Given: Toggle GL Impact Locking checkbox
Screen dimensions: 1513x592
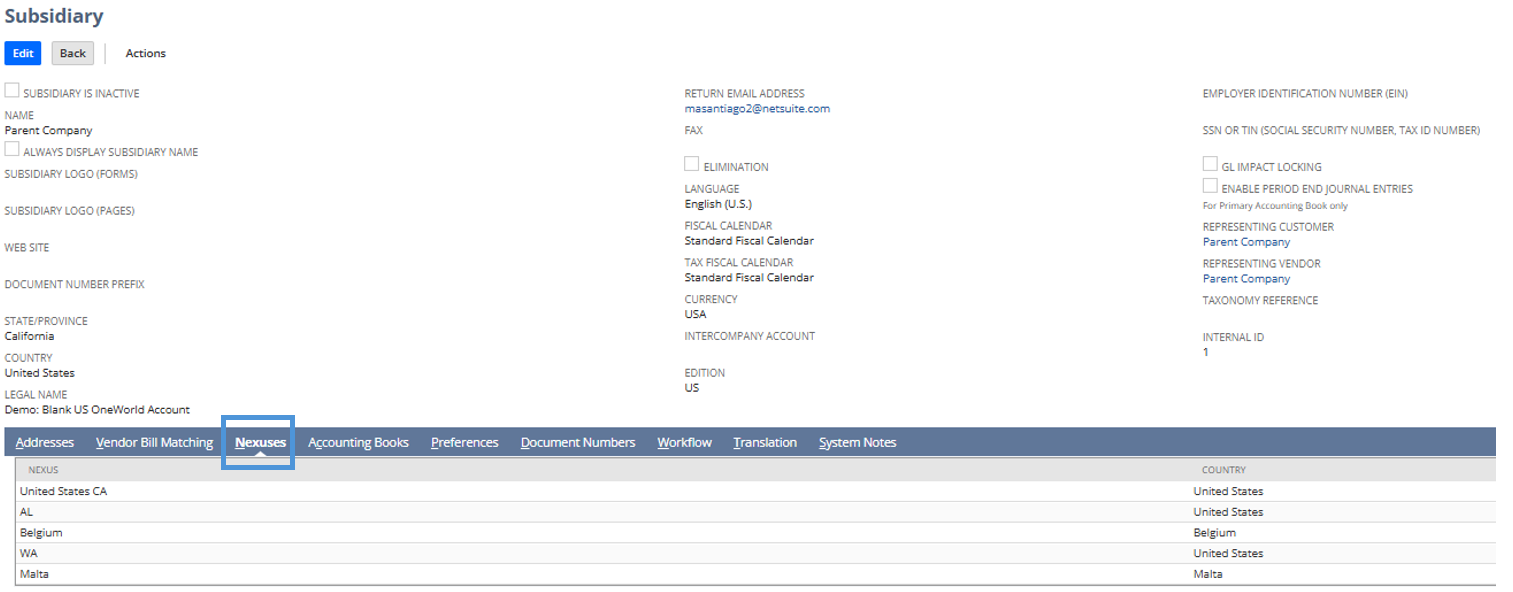Looking at the screenshot, I should 1210,165.
